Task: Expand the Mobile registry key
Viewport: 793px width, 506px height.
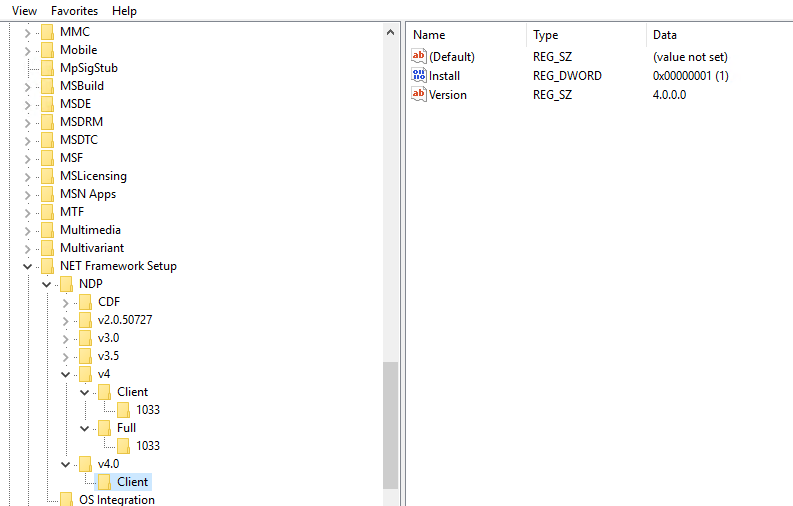Action: (x=27, y=51)
